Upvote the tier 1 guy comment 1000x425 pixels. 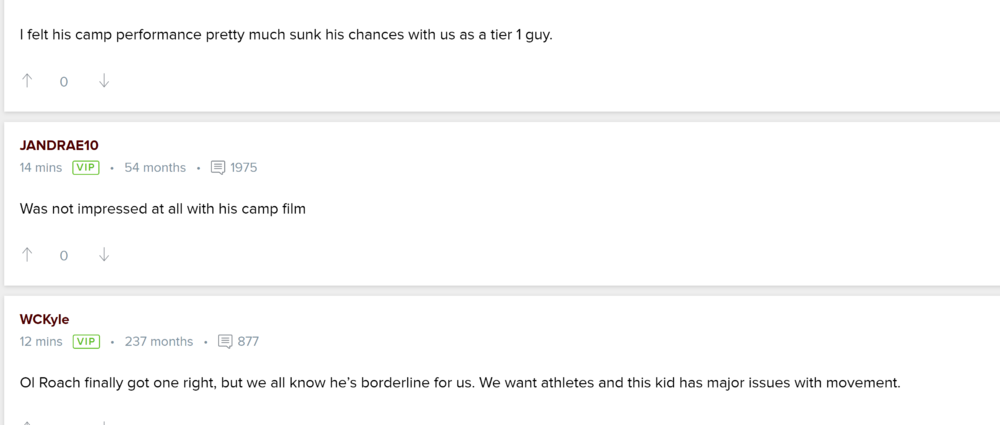(27, 81)
